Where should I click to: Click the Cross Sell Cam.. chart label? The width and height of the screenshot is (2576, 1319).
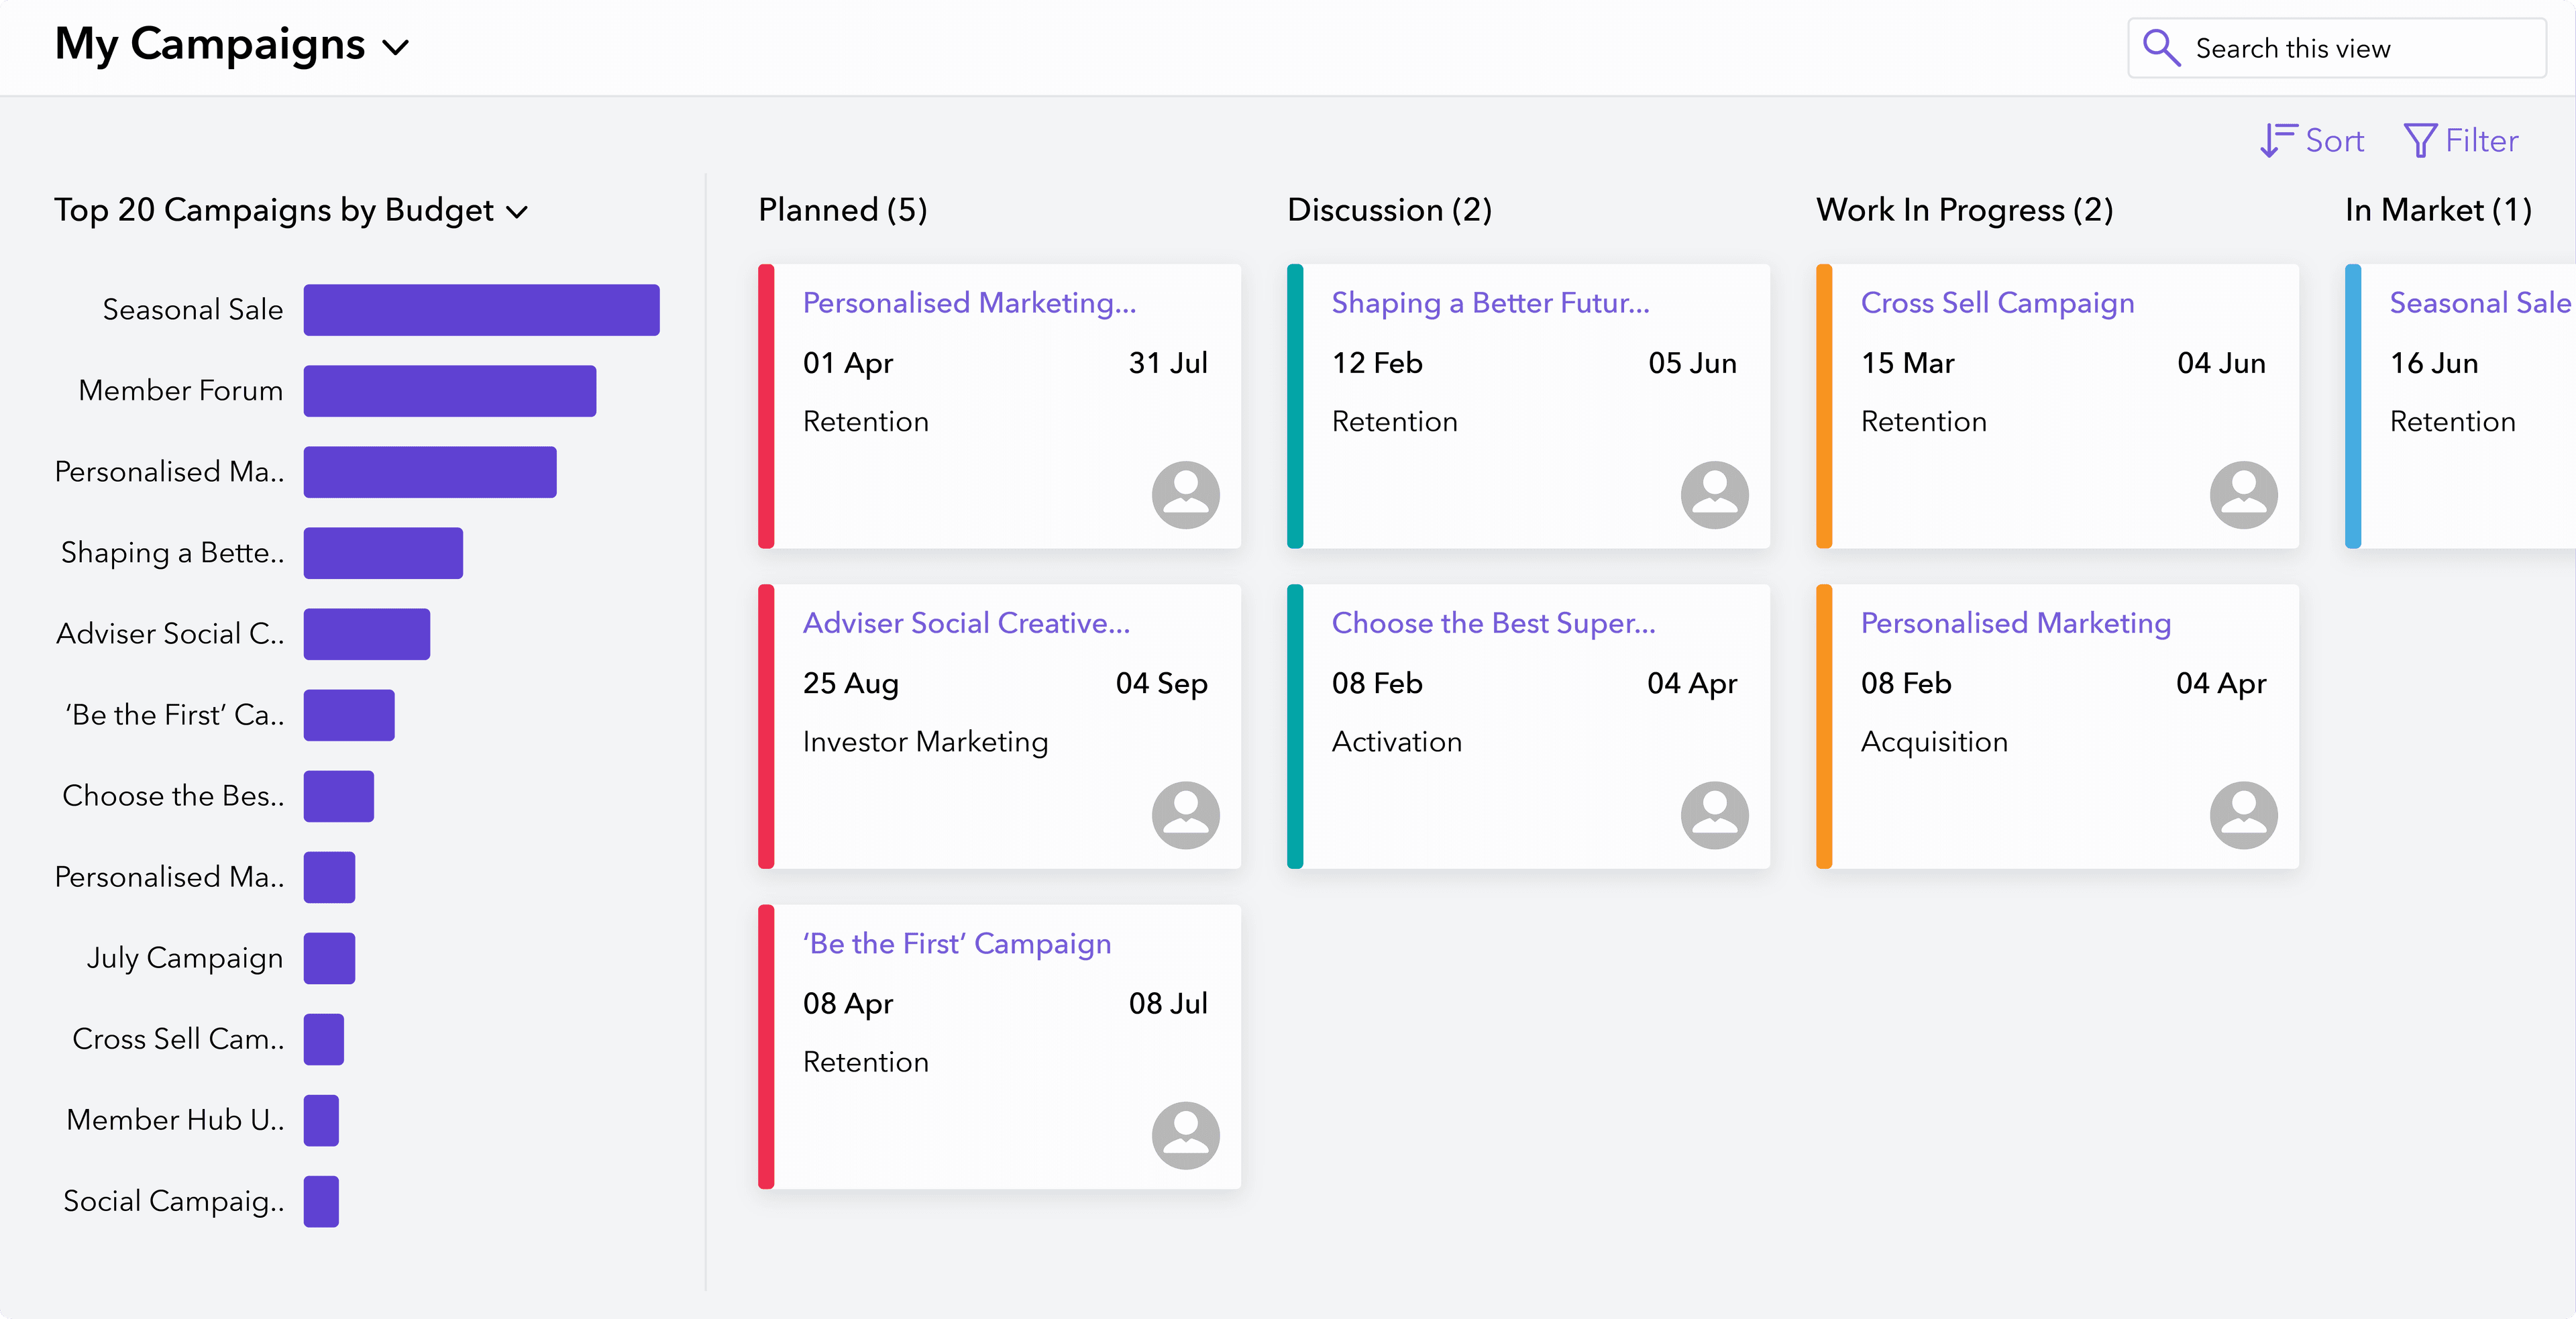click(178, 1039)
